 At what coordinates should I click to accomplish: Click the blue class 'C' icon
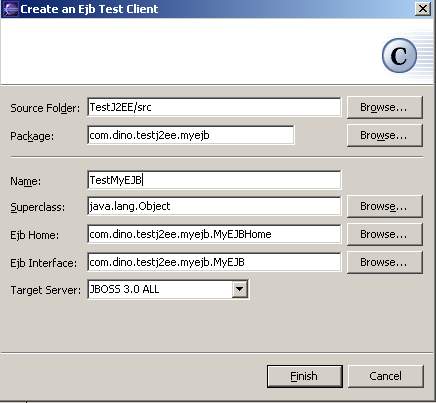(x=399, y=55)
